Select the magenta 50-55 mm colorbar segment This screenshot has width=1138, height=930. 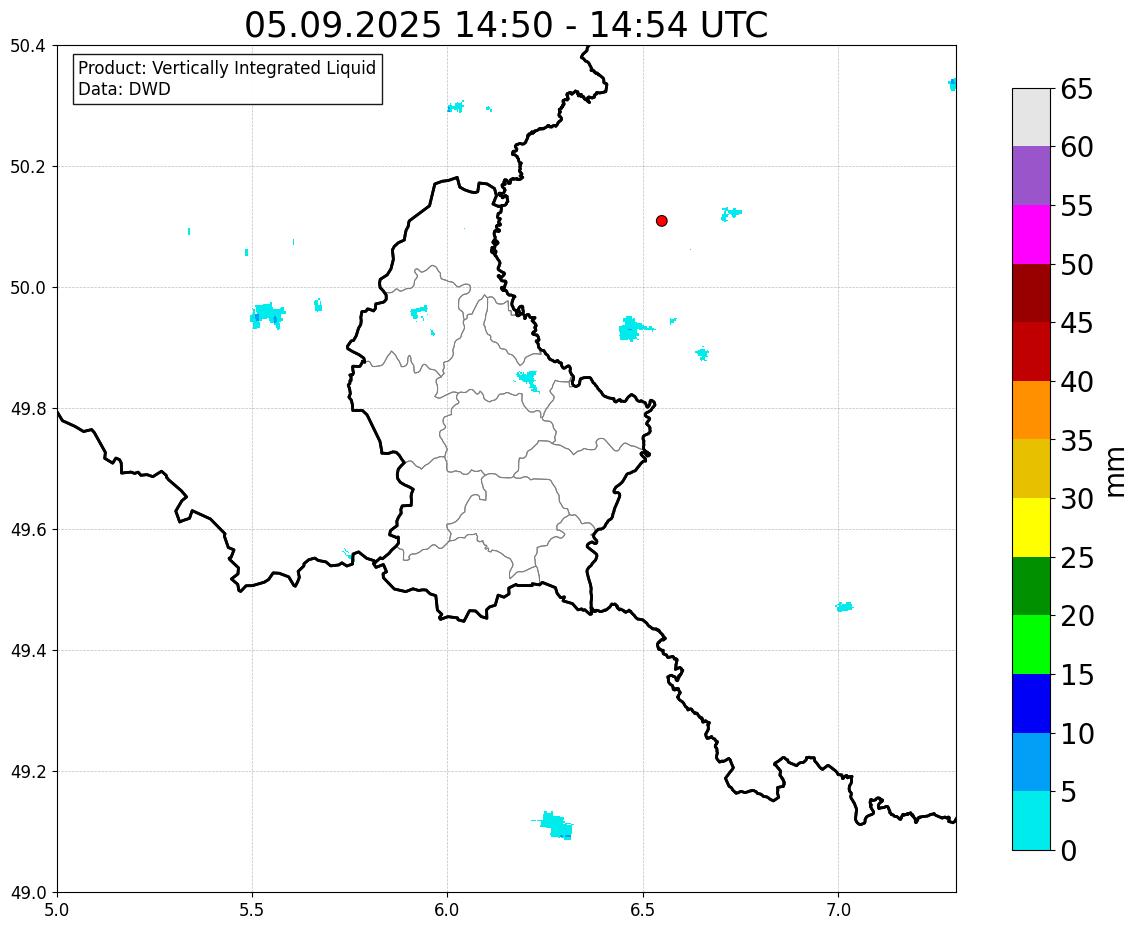[1031, 234]
